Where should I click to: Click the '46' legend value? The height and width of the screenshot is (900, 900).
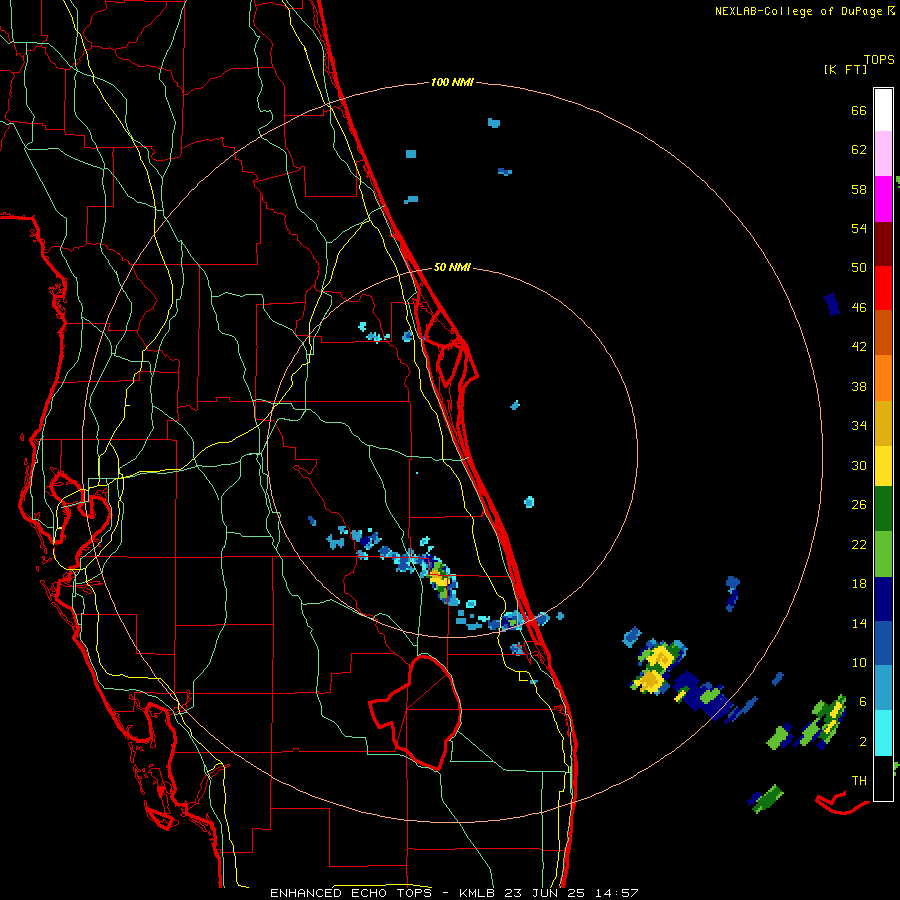pyautogui.click(x=859, y=308)
